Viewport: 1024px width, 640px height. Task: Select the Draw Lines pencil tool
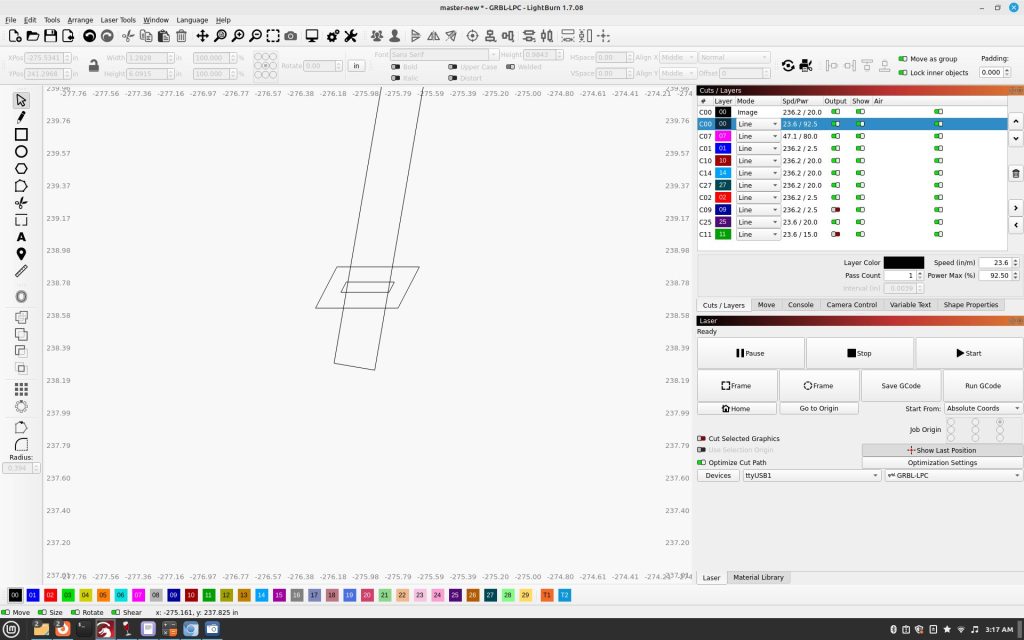pos(21,117)
